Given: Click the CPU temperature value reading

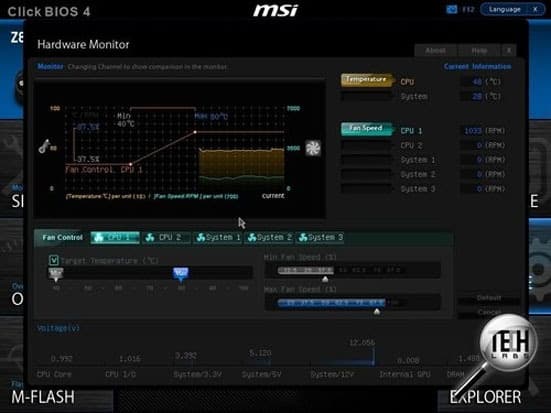Looking at the screenshot, I should pyautogui.click(x=477, y=82).
